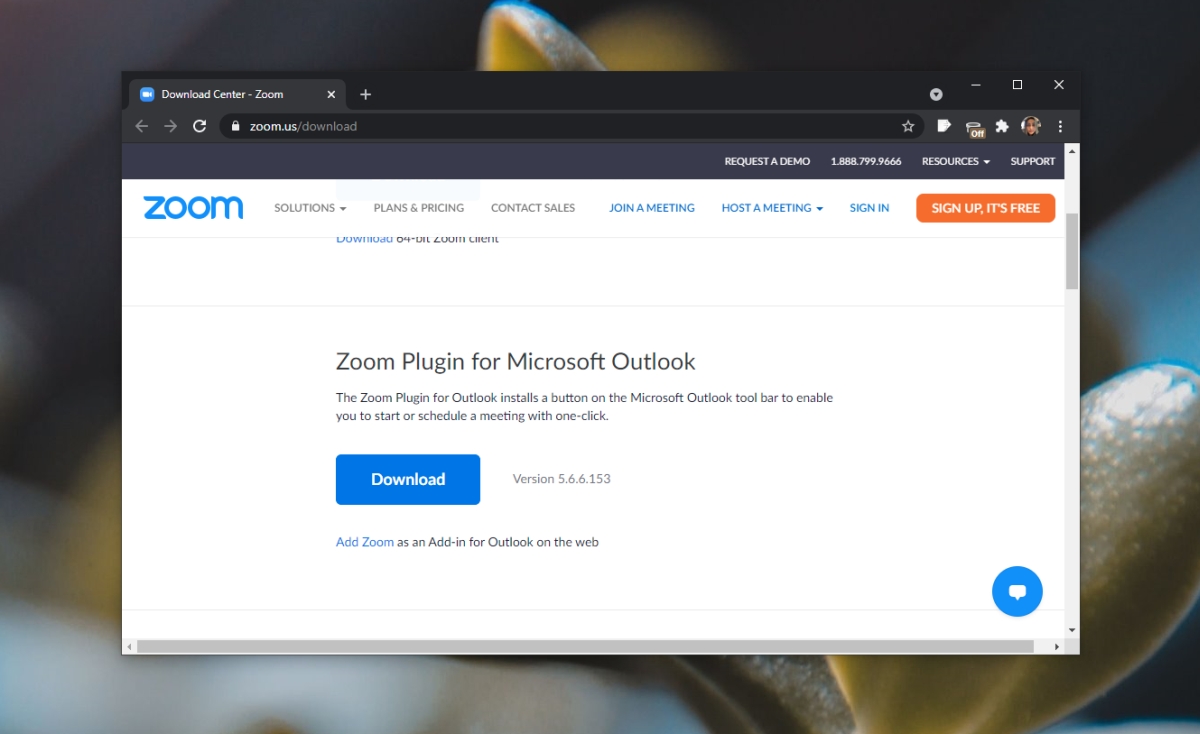
Task: Go forward with the browser forward arrow
Action: coord(170,126)
